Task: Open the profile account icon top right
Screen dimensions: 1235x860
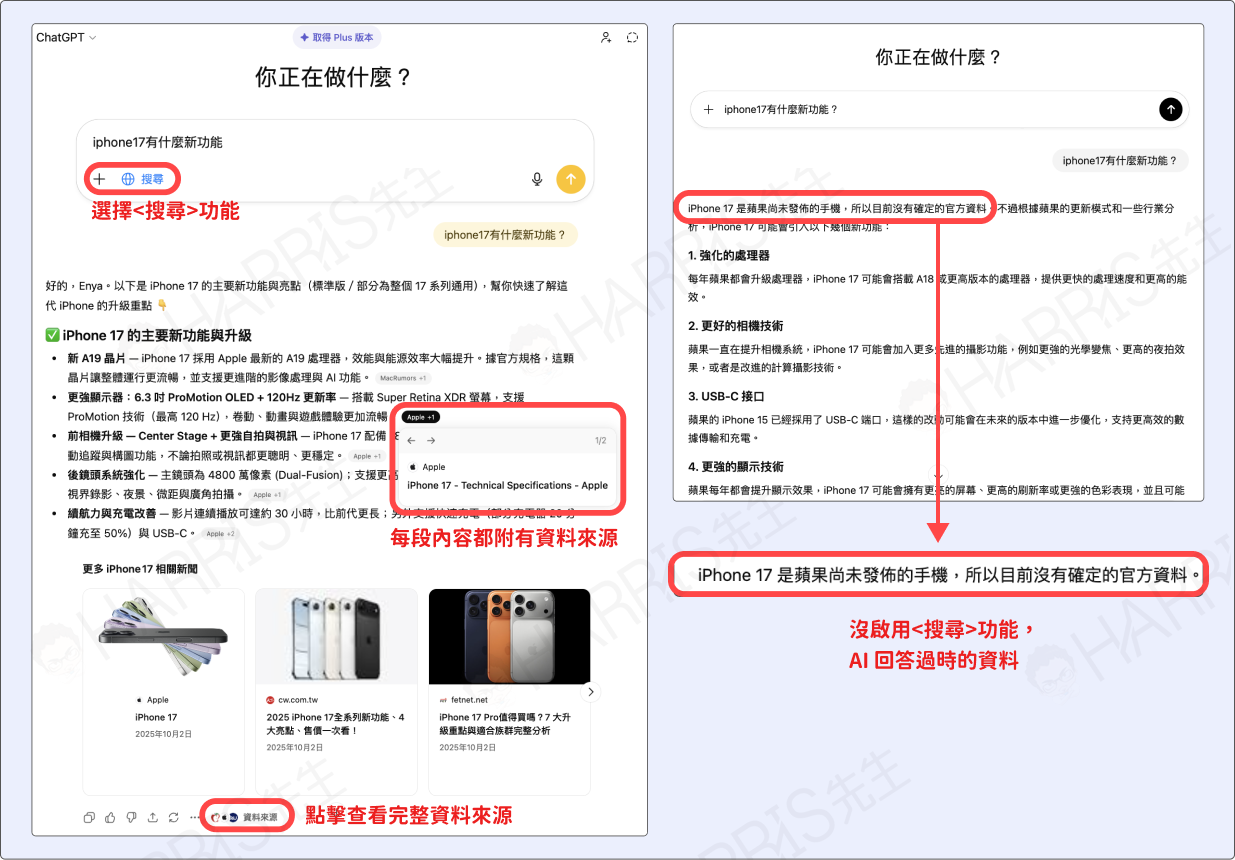Action: (x=606, y=36)
